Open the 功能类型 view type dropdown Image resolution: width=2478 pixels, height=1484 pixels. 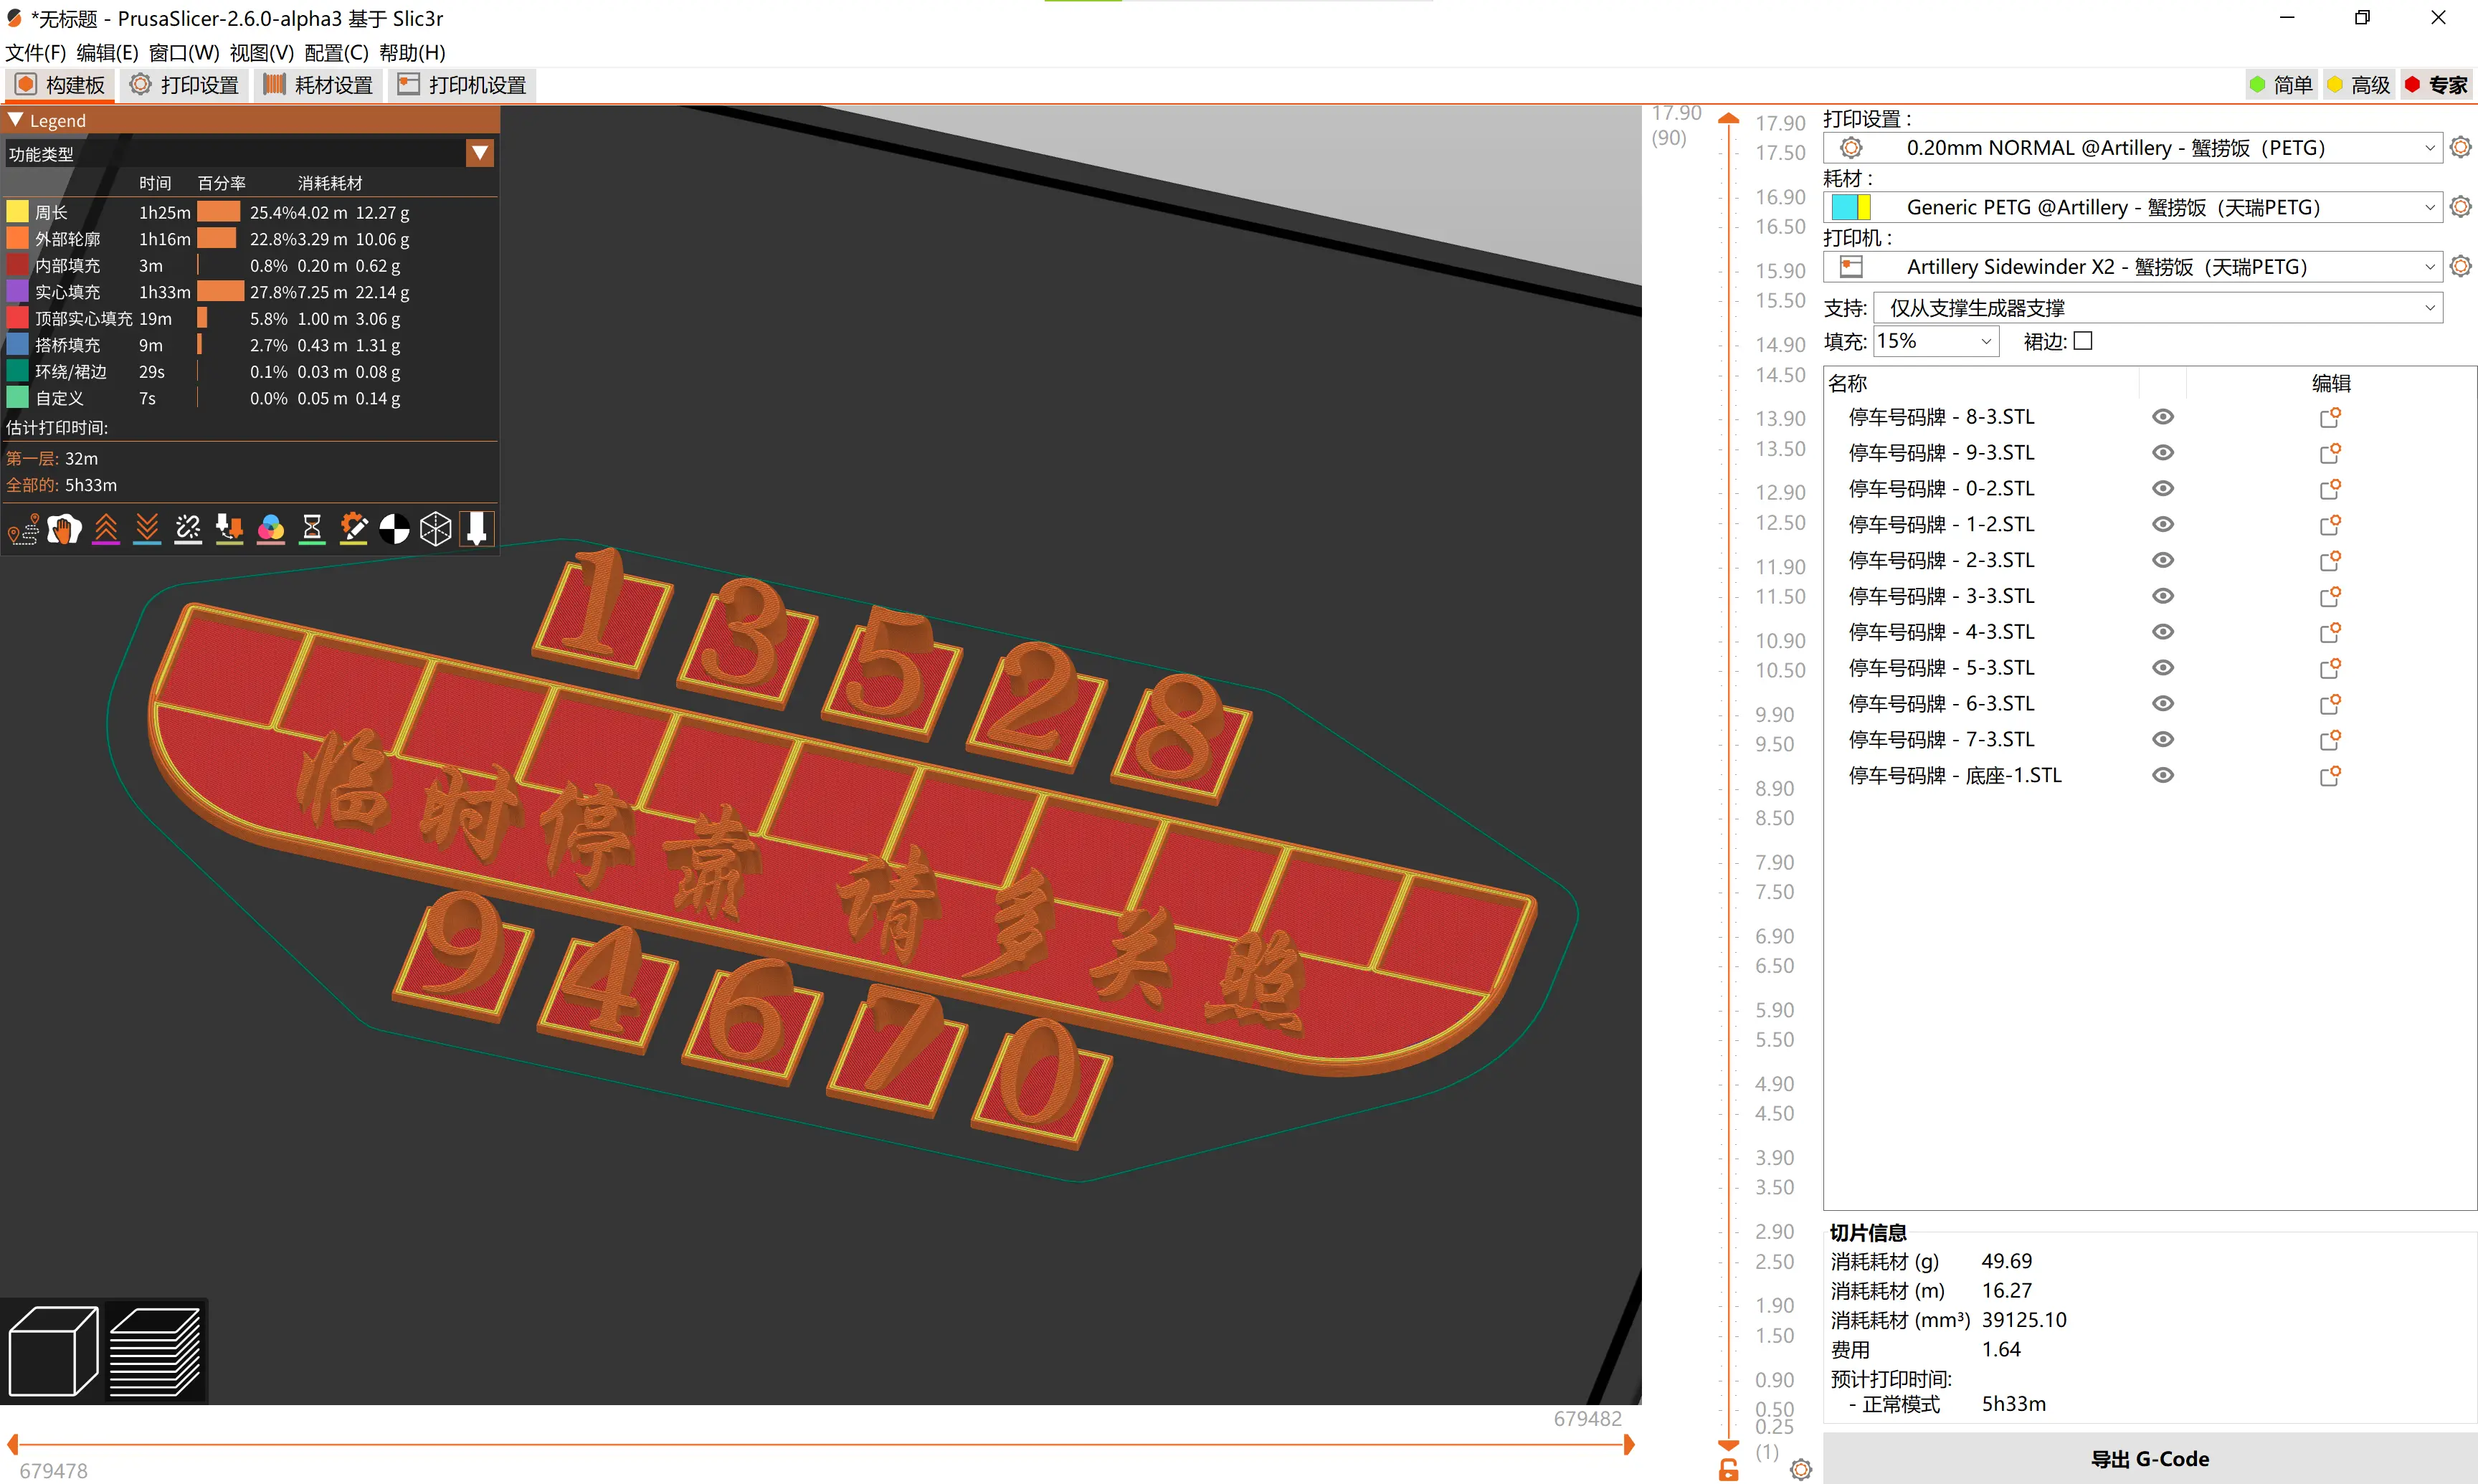[x=480, y=153]
